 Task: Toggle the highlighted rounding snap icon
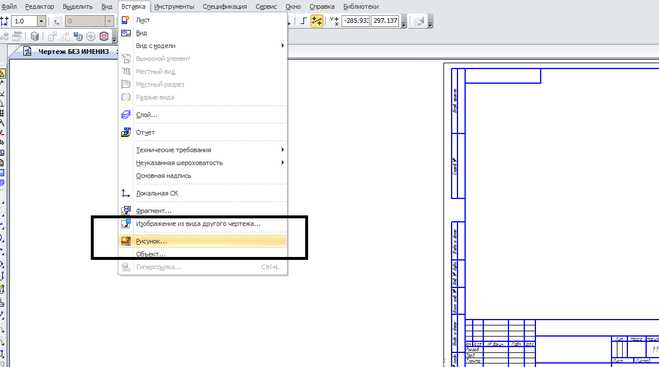(317, 21)
